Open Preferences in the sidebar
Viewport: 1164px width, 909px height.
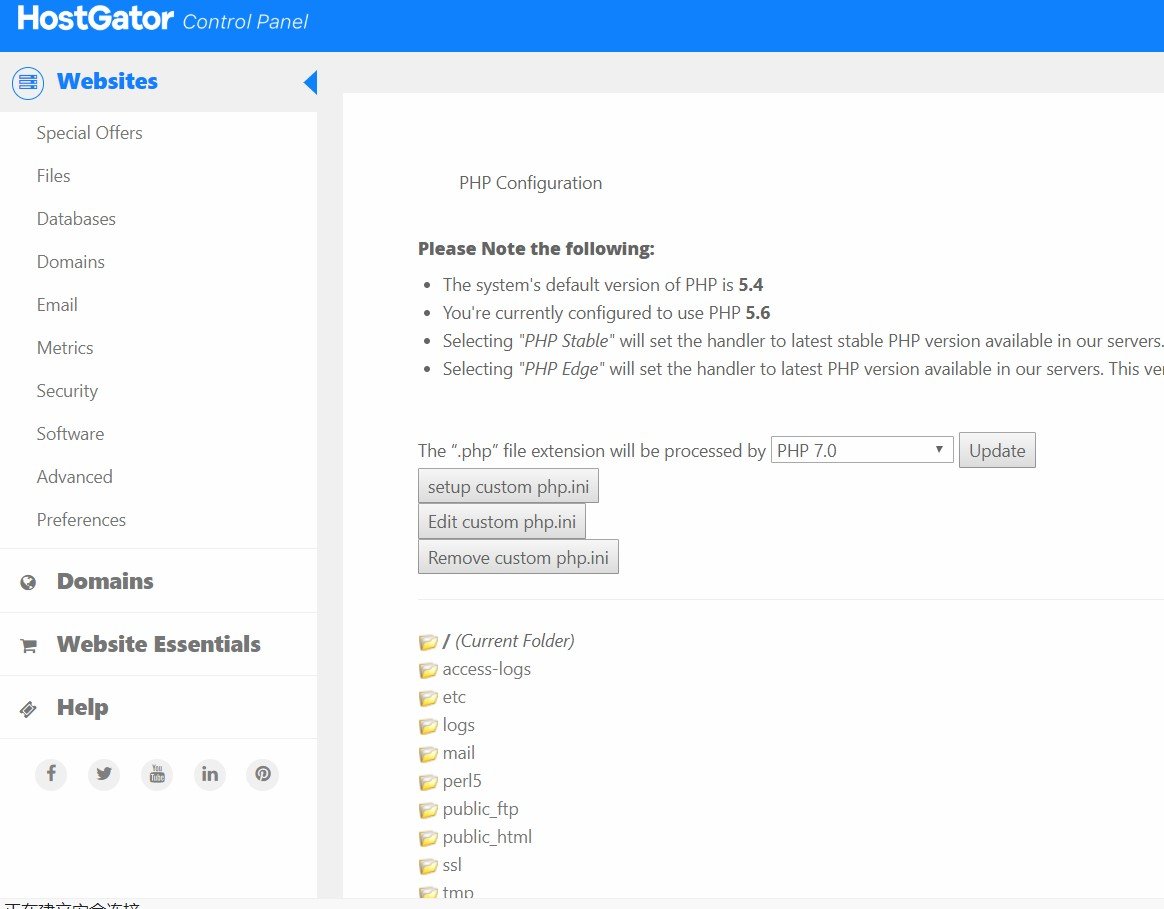pos(82,520)
